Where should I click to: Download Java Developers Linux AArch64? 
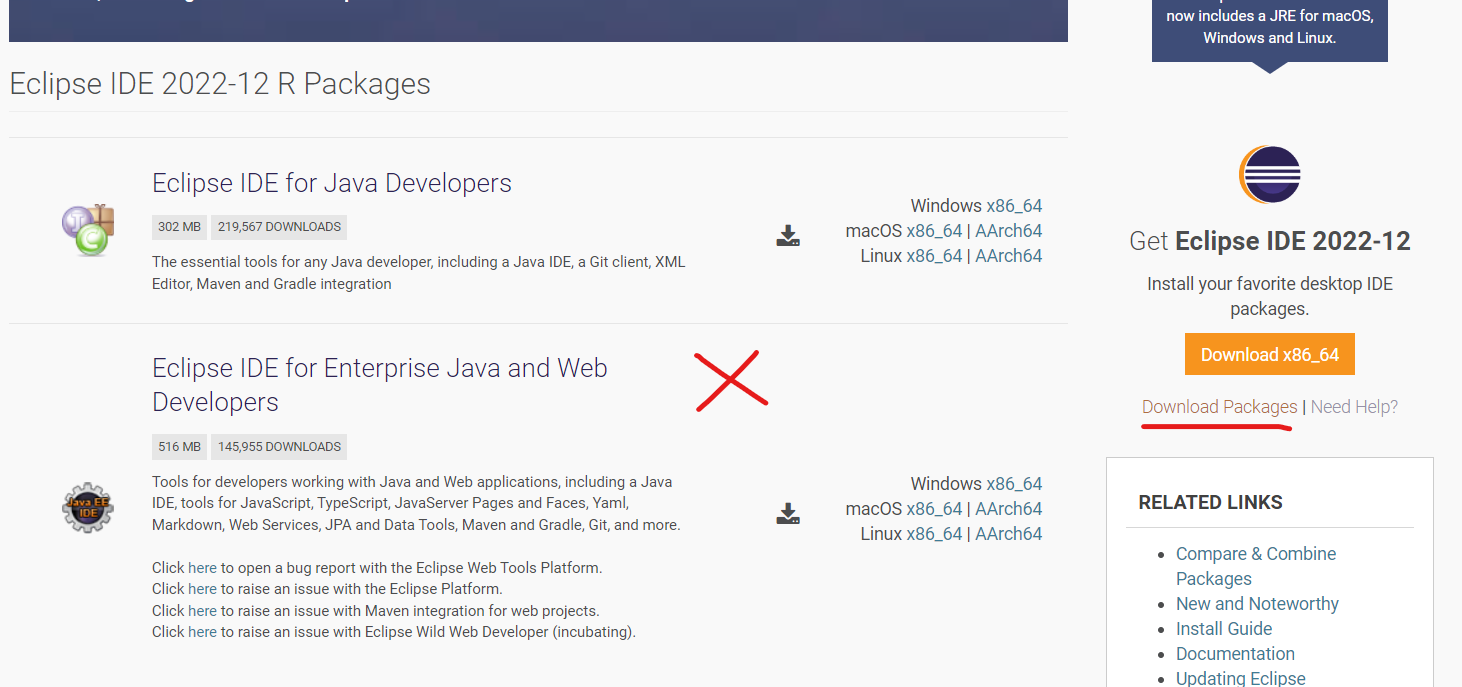click(x=1008, y=256)
